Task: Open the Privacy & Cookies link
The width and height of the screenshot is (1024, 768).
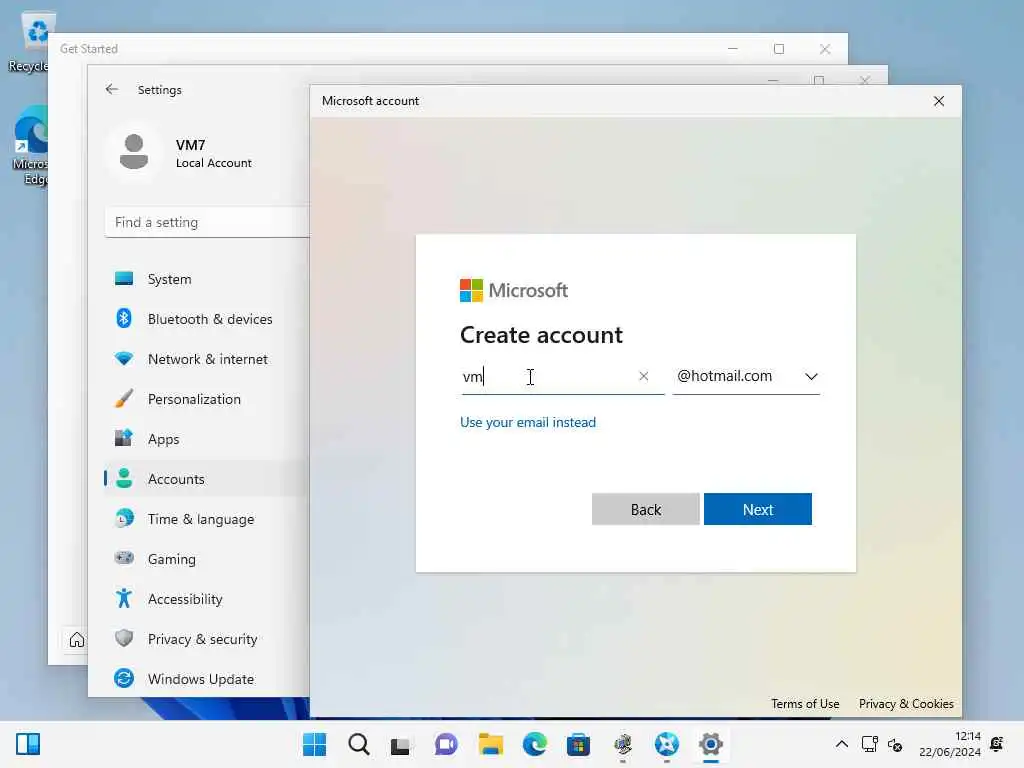Action: (x=906, y=703)
